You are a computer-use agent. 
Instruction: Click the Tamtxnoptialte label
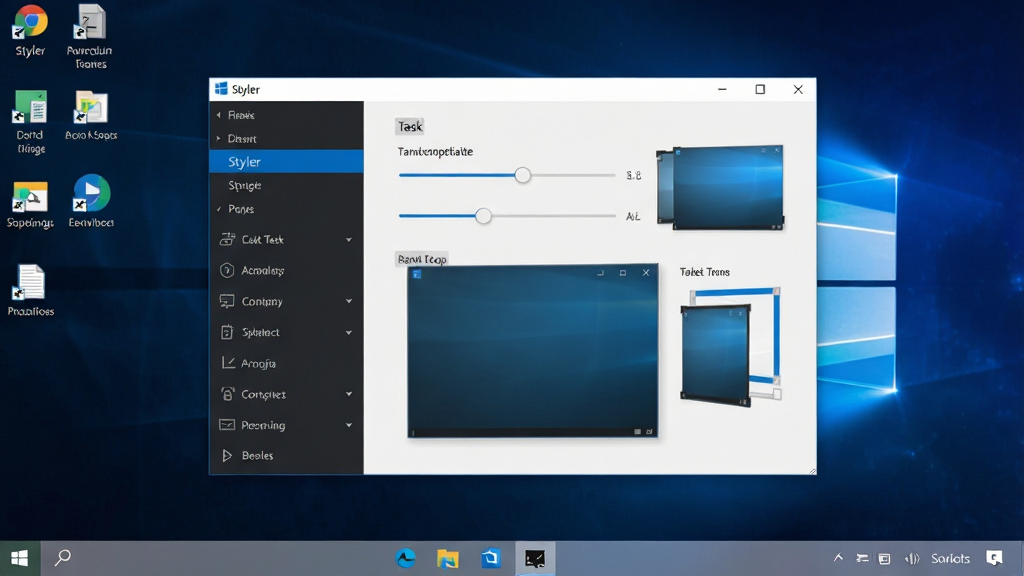coord(435,152)
